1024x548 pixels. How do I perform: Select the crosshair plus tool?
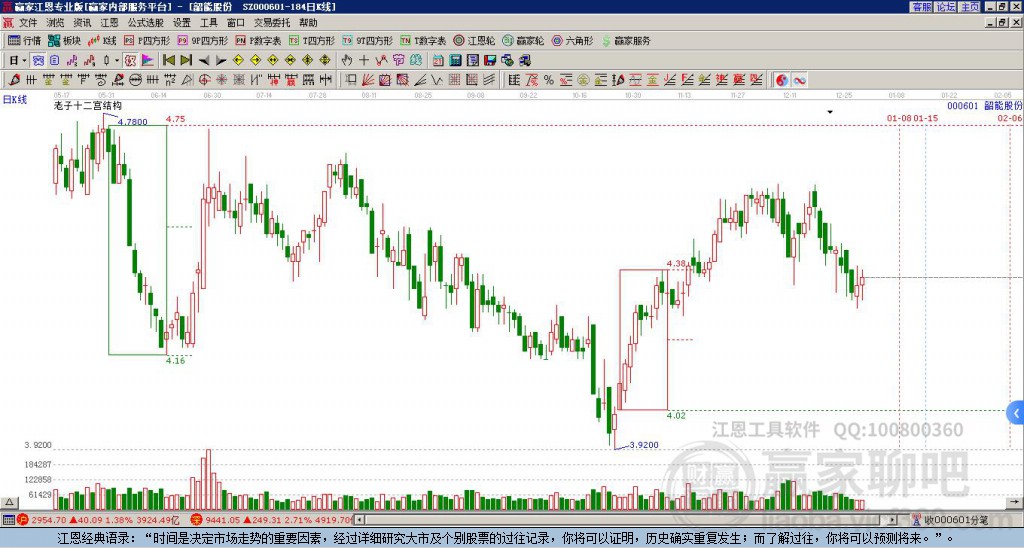point(364,61)
